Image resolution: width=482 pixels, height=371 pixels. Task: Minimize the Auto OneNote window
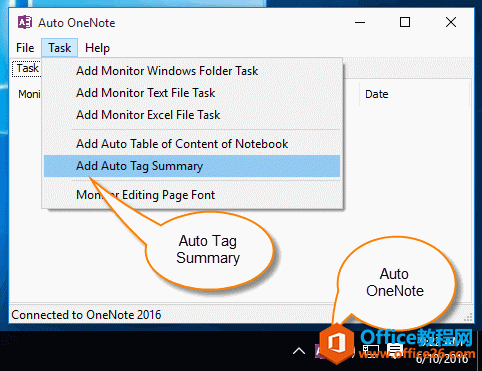click(360, 22)
